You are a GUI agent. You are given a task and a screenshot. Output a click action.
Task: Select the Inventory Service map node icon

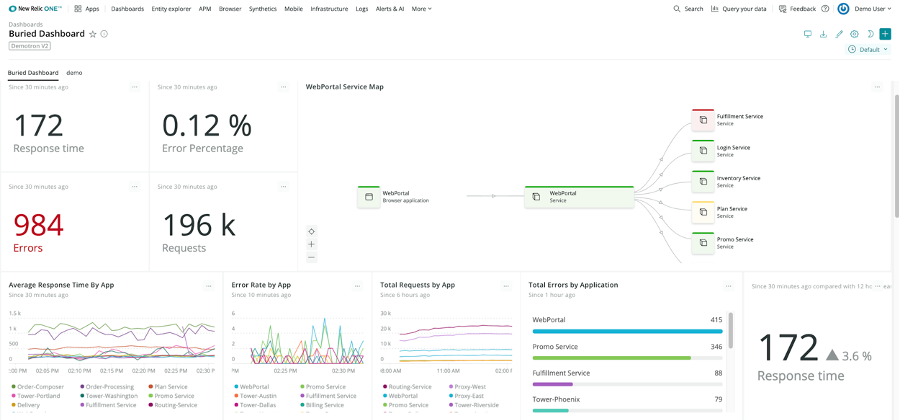click(702, 182)
